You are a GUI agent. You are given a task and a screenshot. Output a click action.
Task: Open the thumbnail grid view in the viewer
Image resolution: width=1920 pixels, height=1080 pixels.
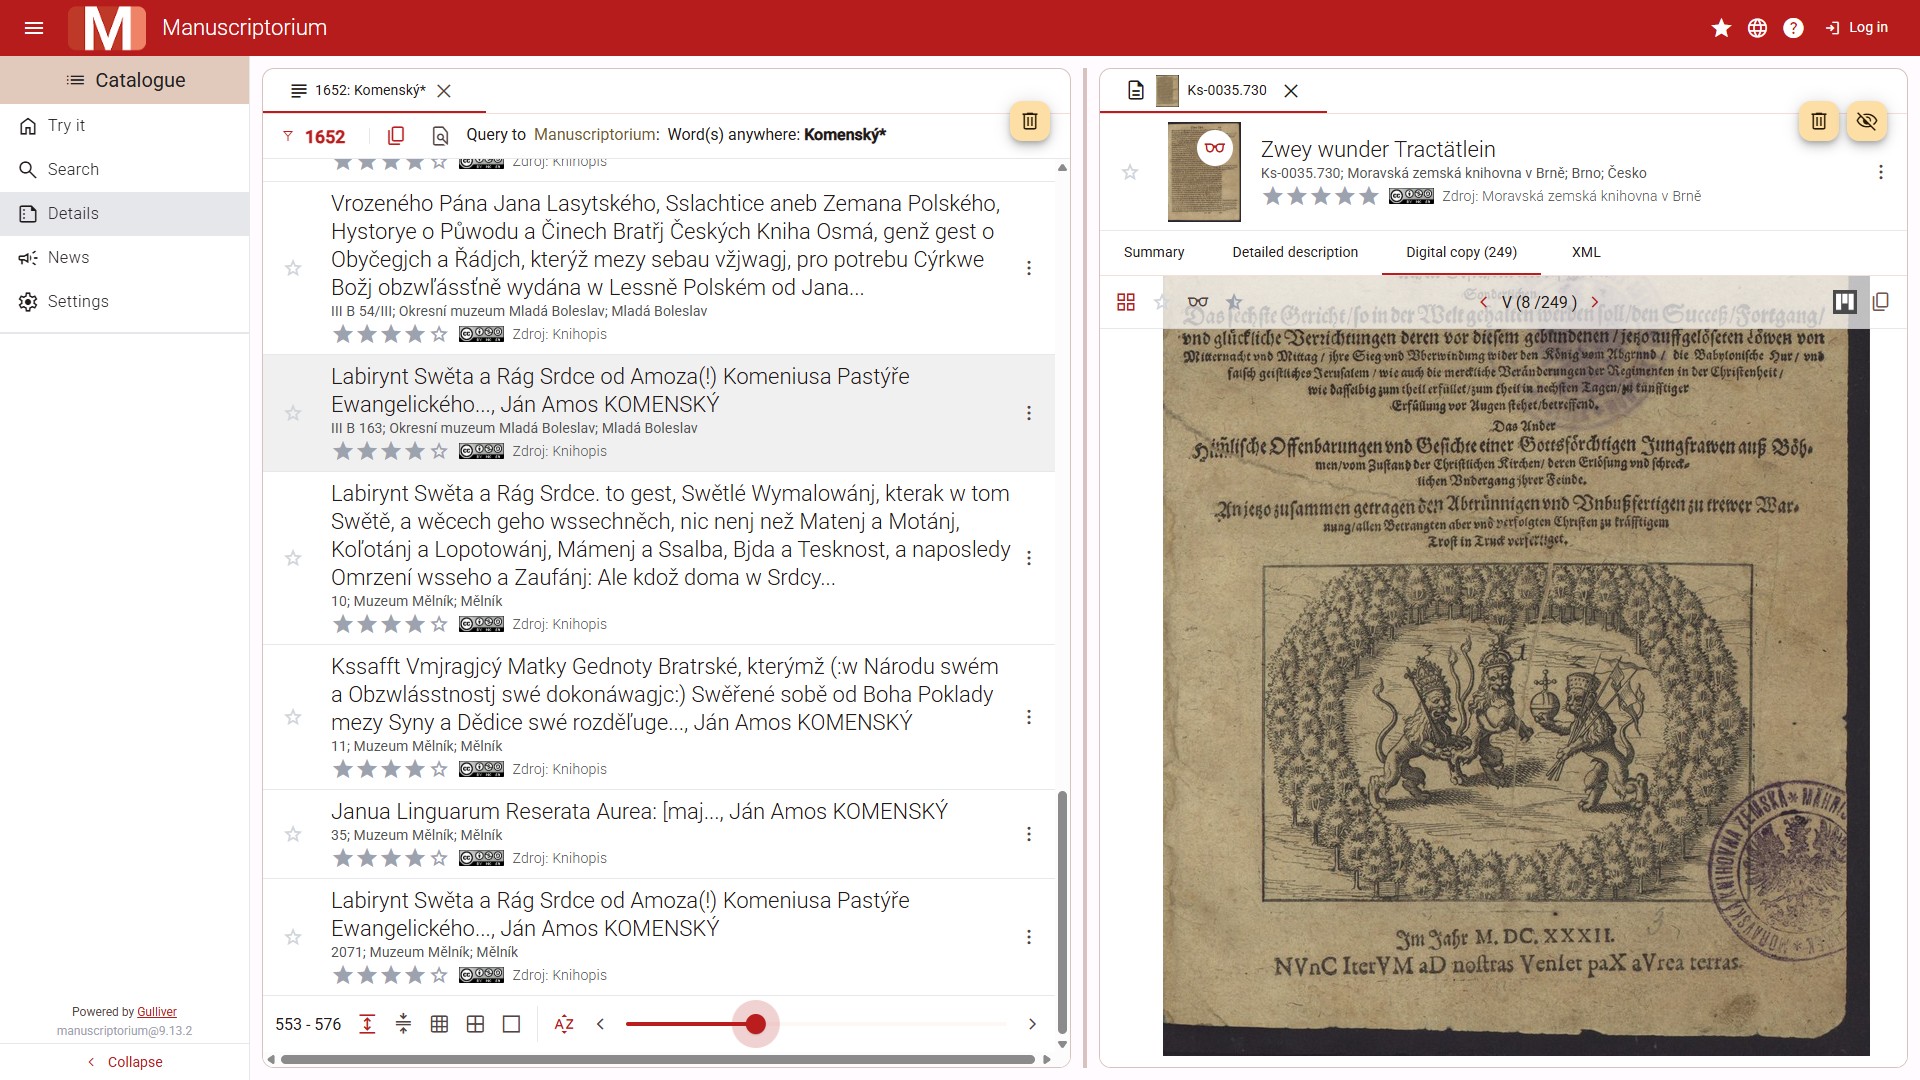point(1126,302)
